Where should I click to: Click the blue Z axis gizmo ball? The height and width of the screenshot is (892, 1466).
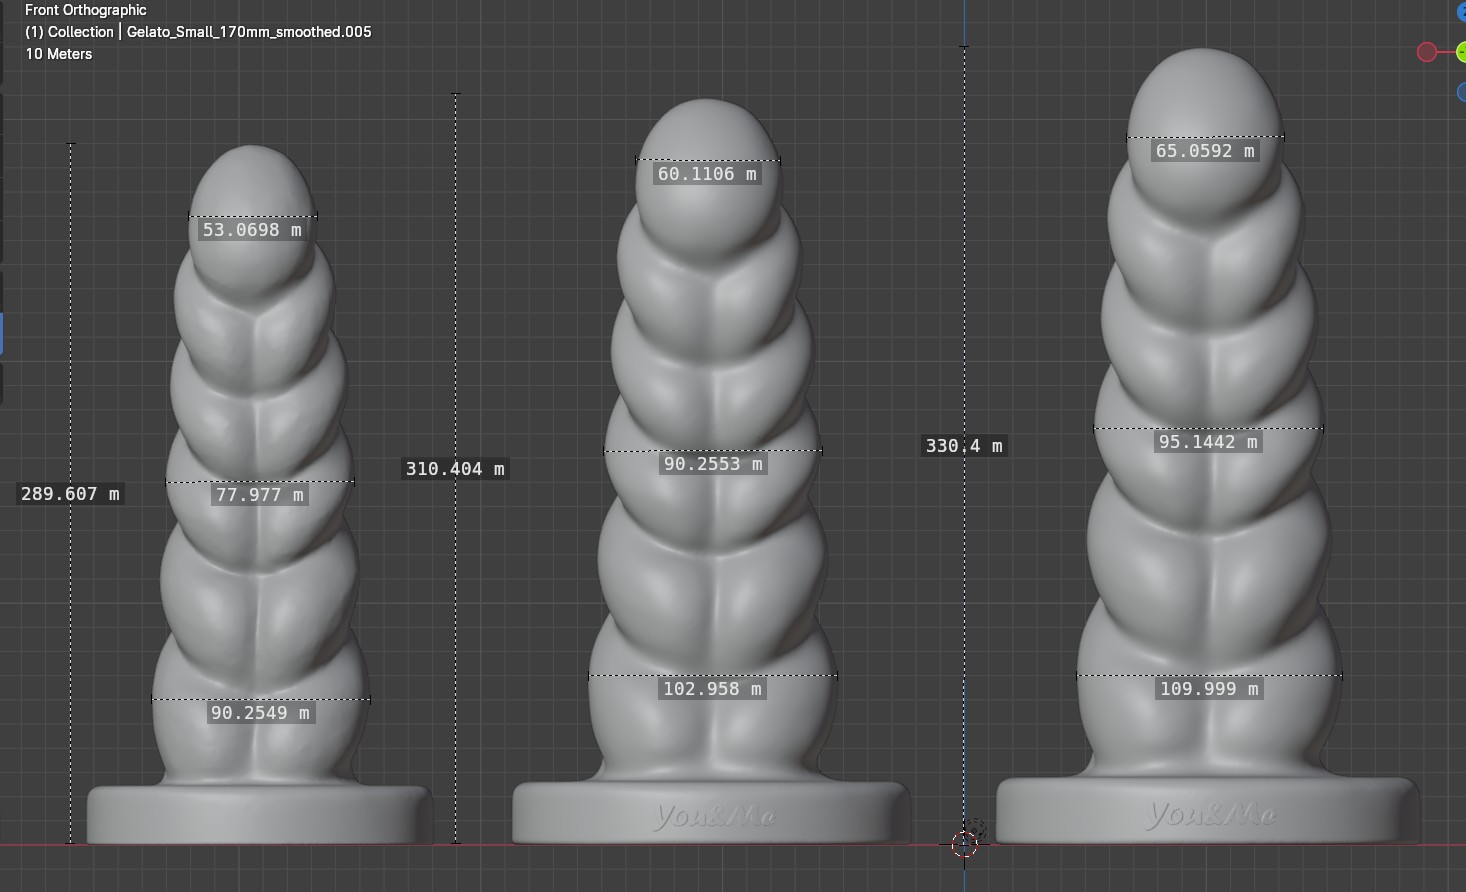coord(1461,12)
